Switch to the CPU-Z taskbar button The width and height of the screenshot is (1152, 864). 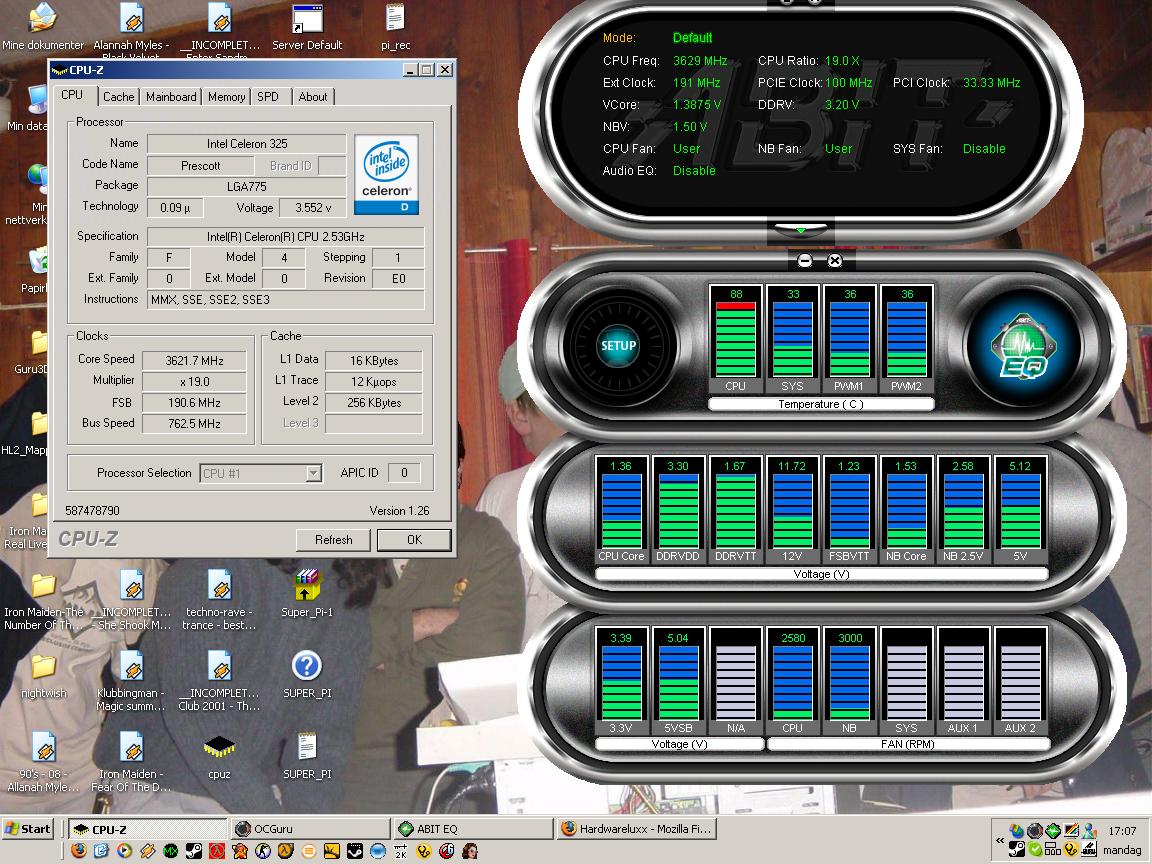point(148,829)
